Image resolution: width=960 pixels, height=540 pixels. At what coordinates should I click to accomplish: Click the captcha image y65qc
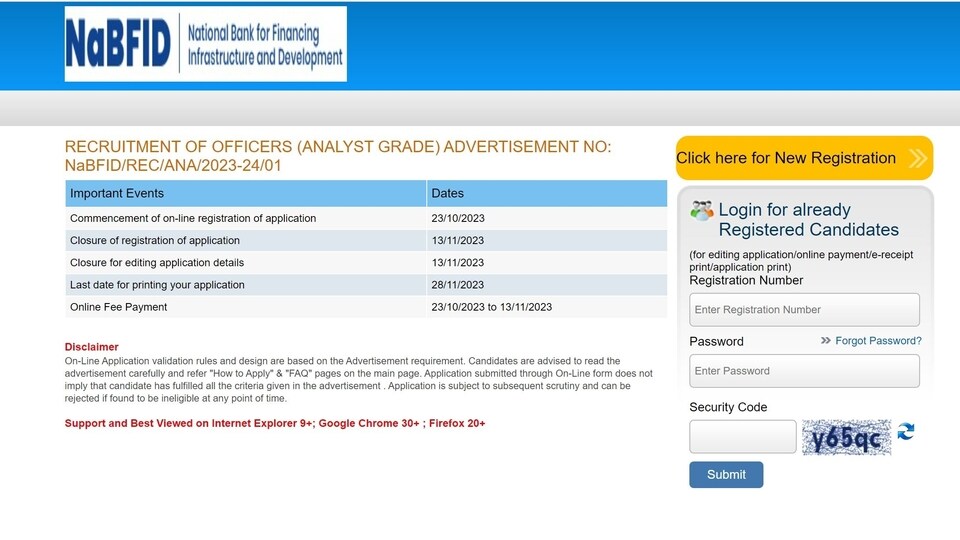[847, 437]
